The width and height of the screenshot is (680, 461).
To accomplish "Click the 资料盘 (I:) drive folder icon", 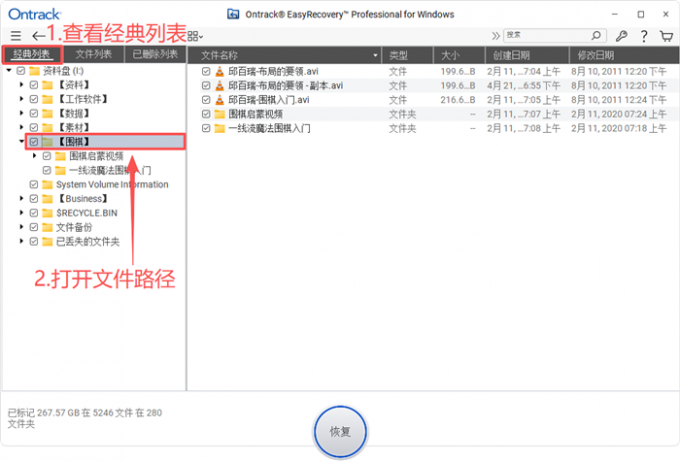I will (x=34, y=71).
